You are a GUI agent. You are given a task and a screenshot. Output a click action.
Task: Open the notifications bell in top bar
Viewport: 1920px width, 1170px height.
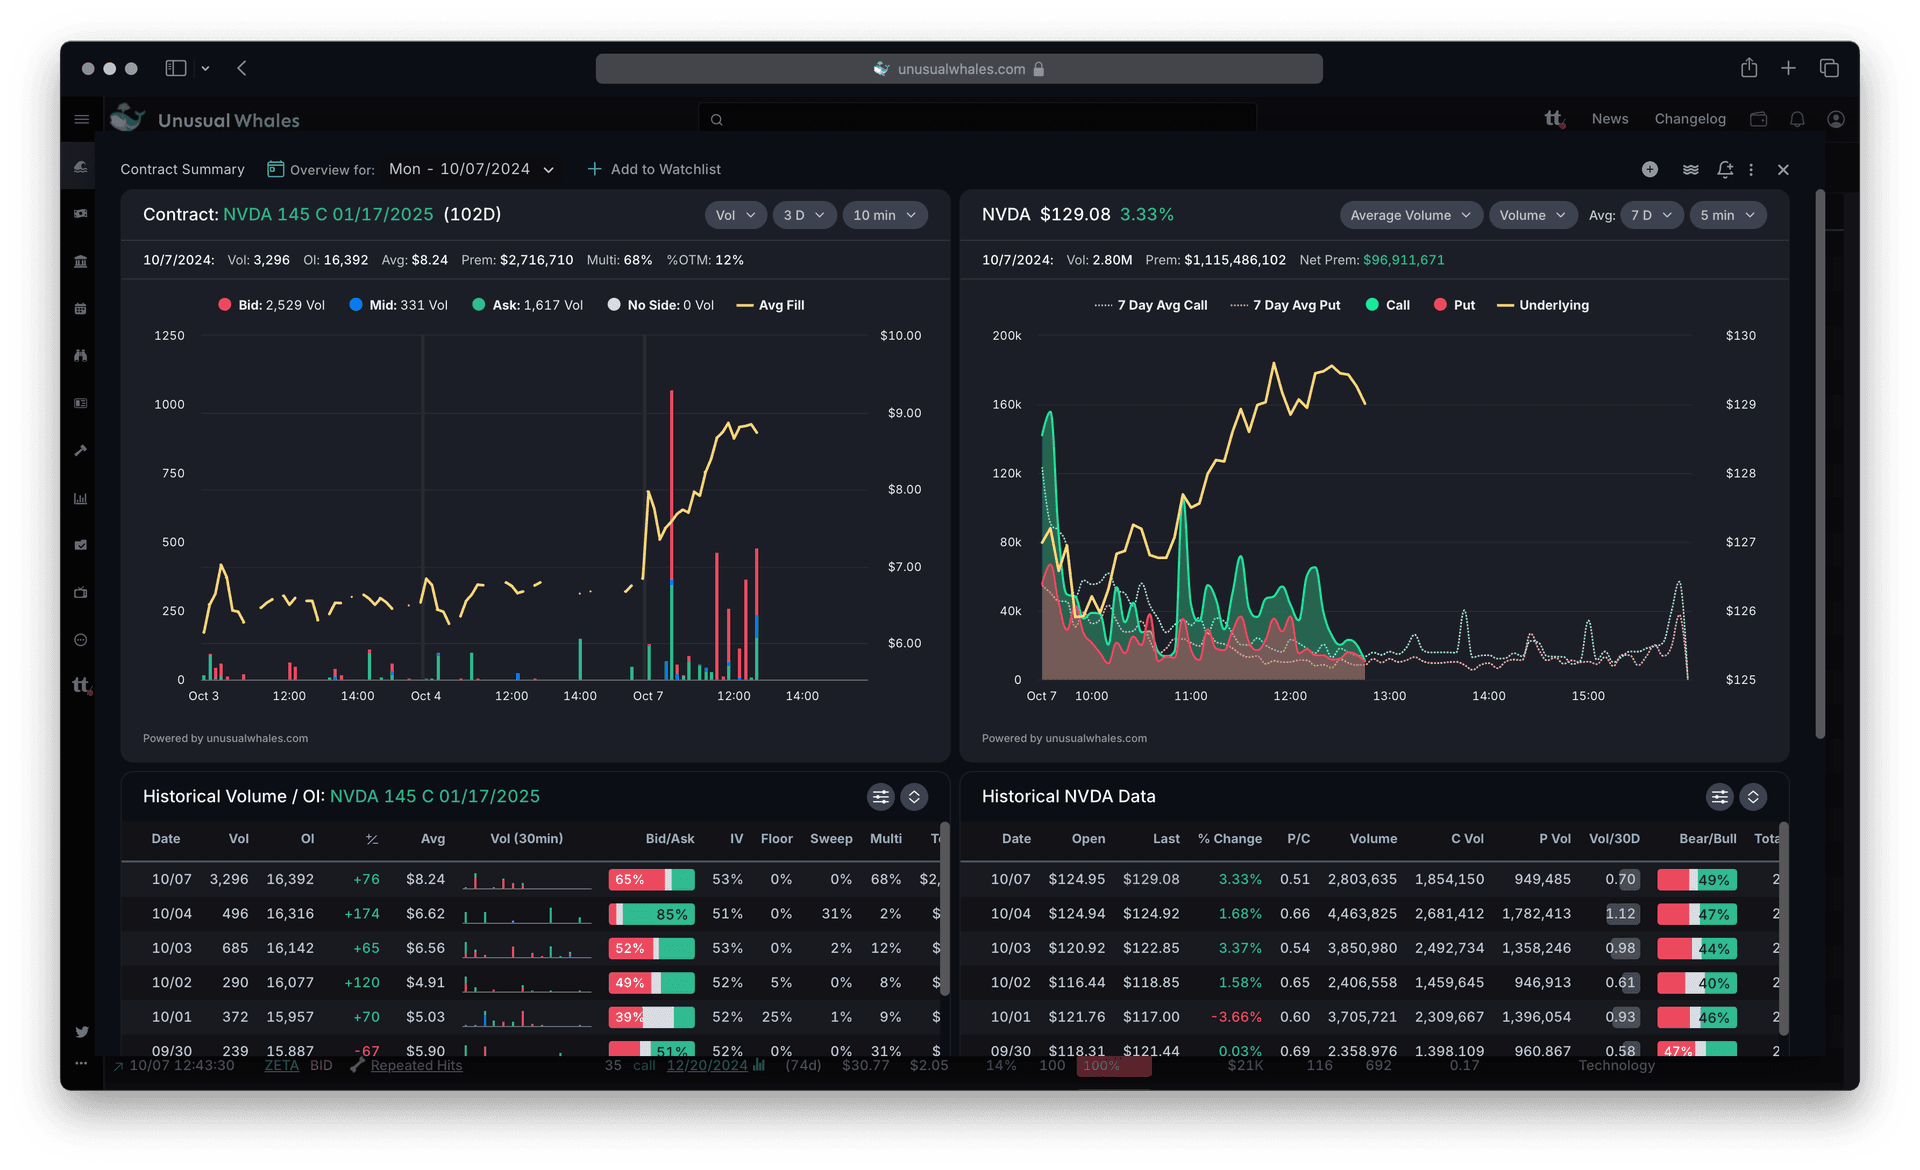1797,119
